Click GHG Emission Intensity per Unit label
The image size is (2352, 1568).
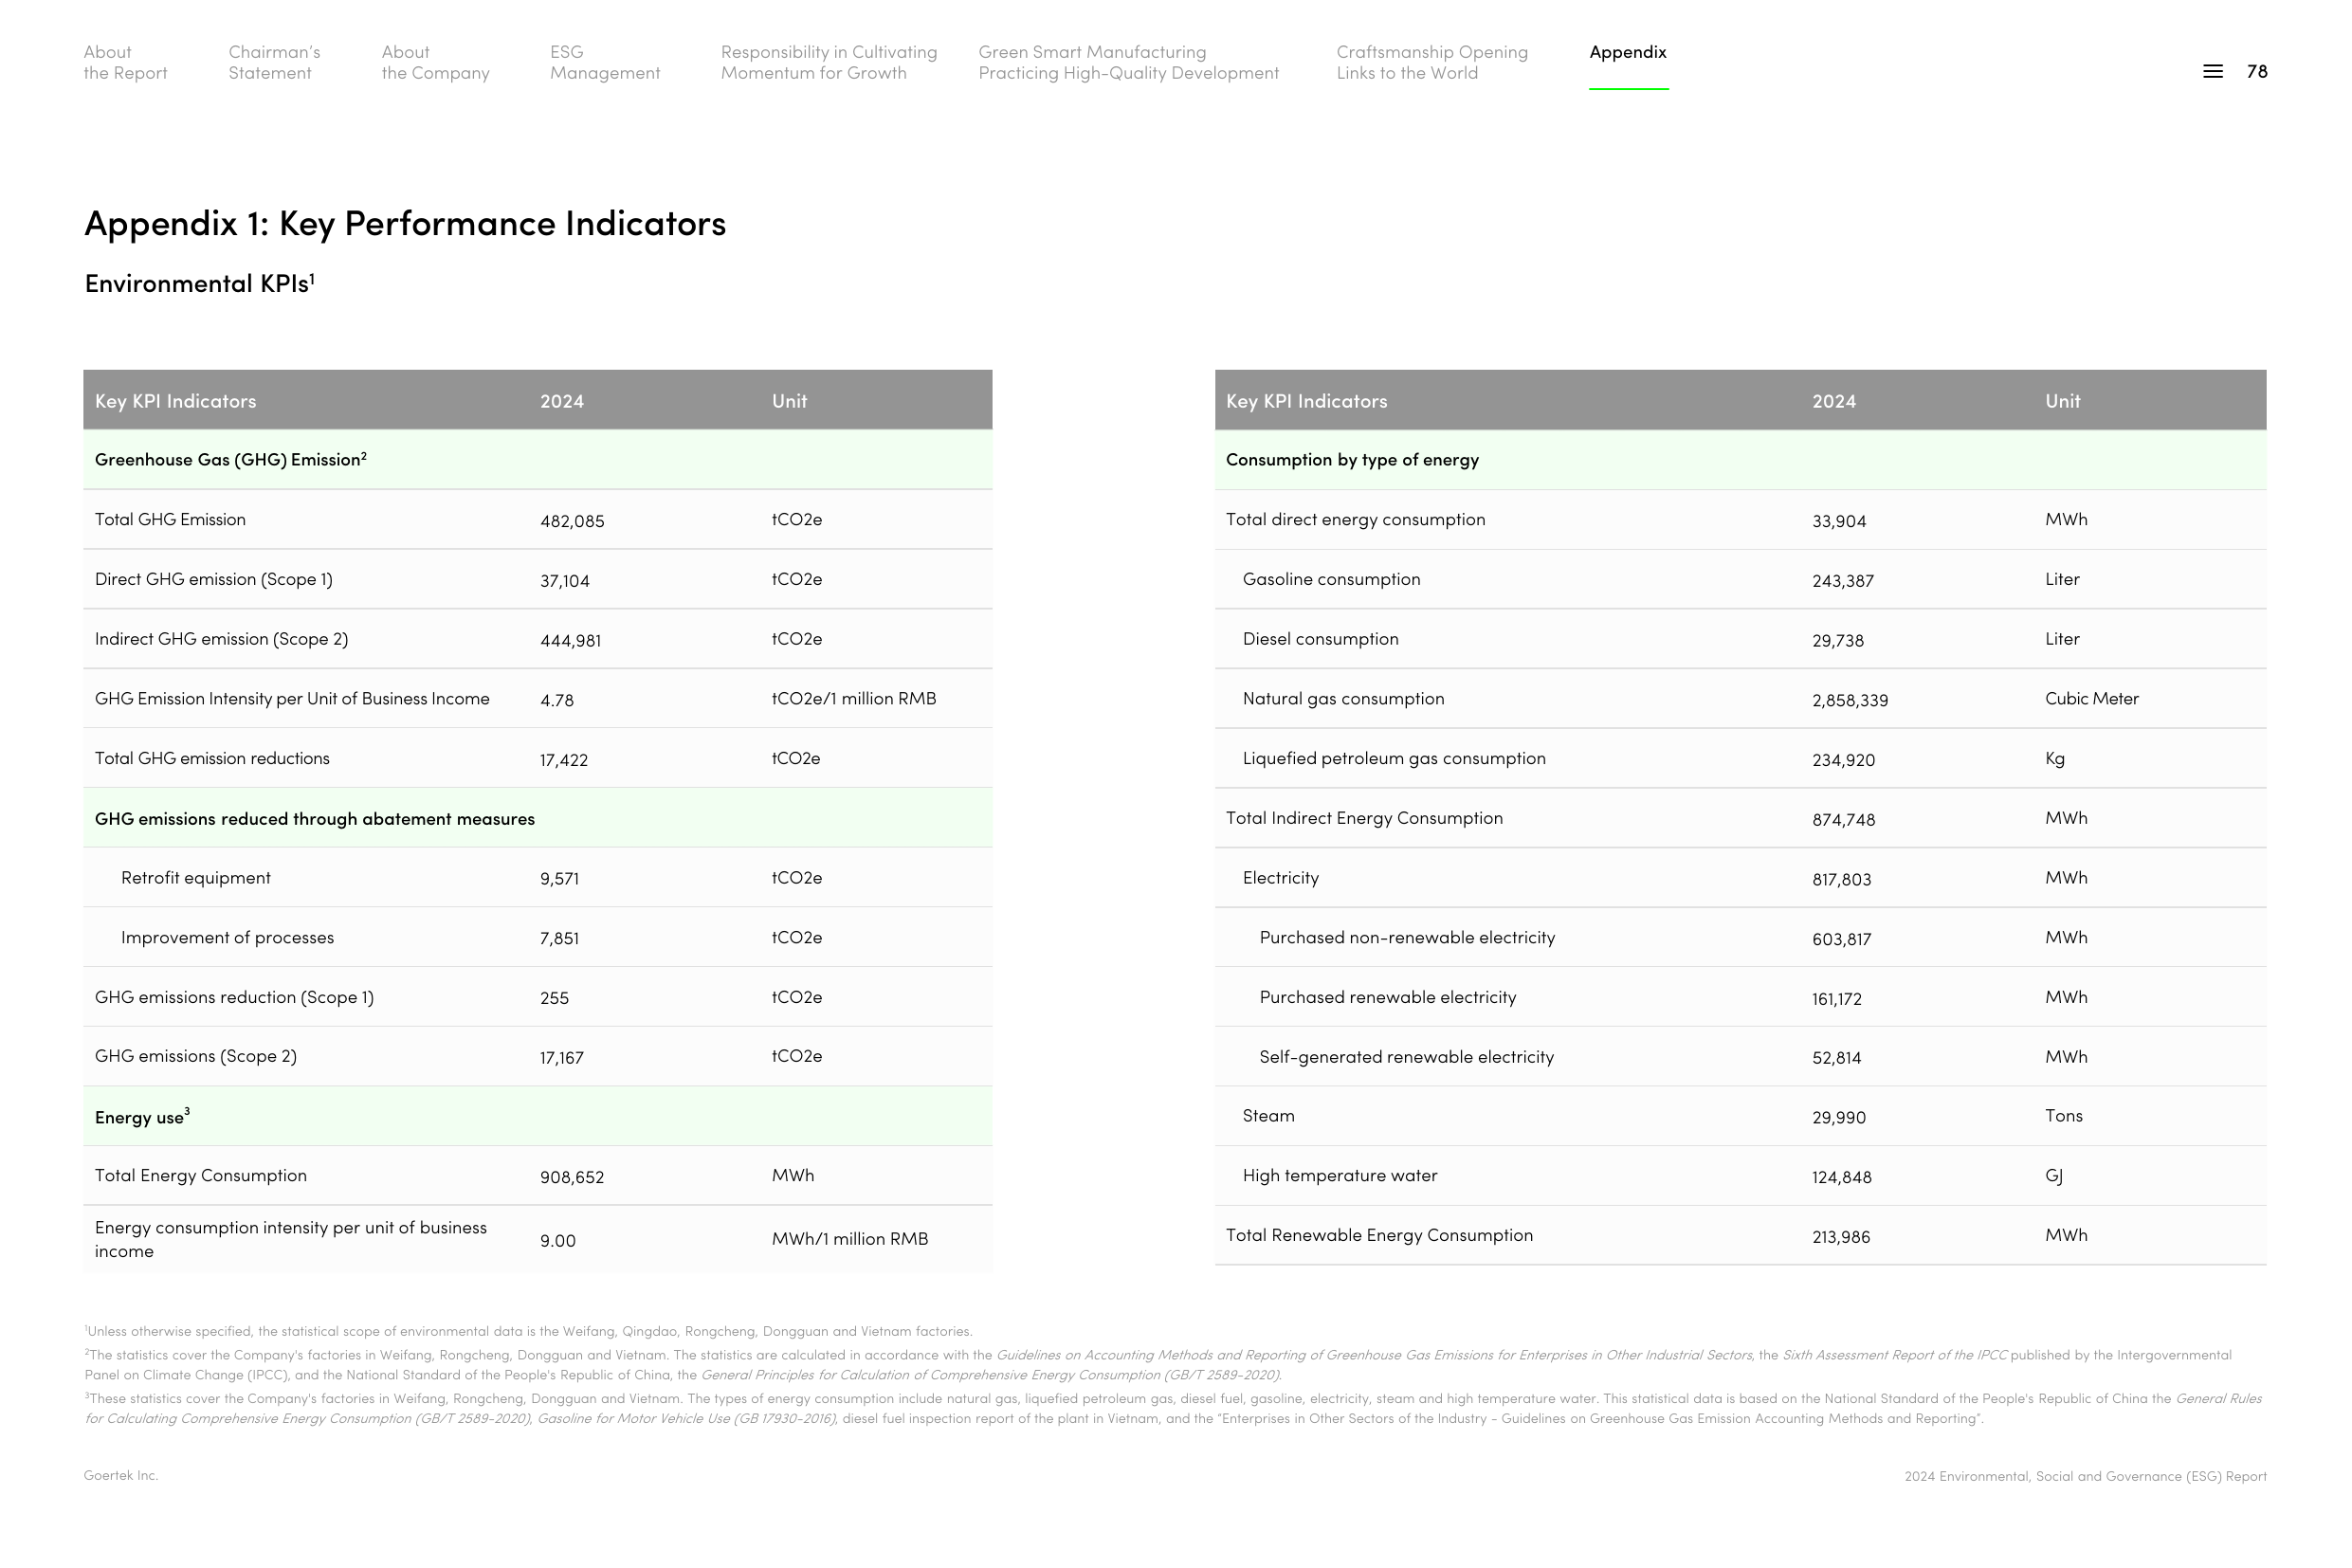[x=292, y=698]
